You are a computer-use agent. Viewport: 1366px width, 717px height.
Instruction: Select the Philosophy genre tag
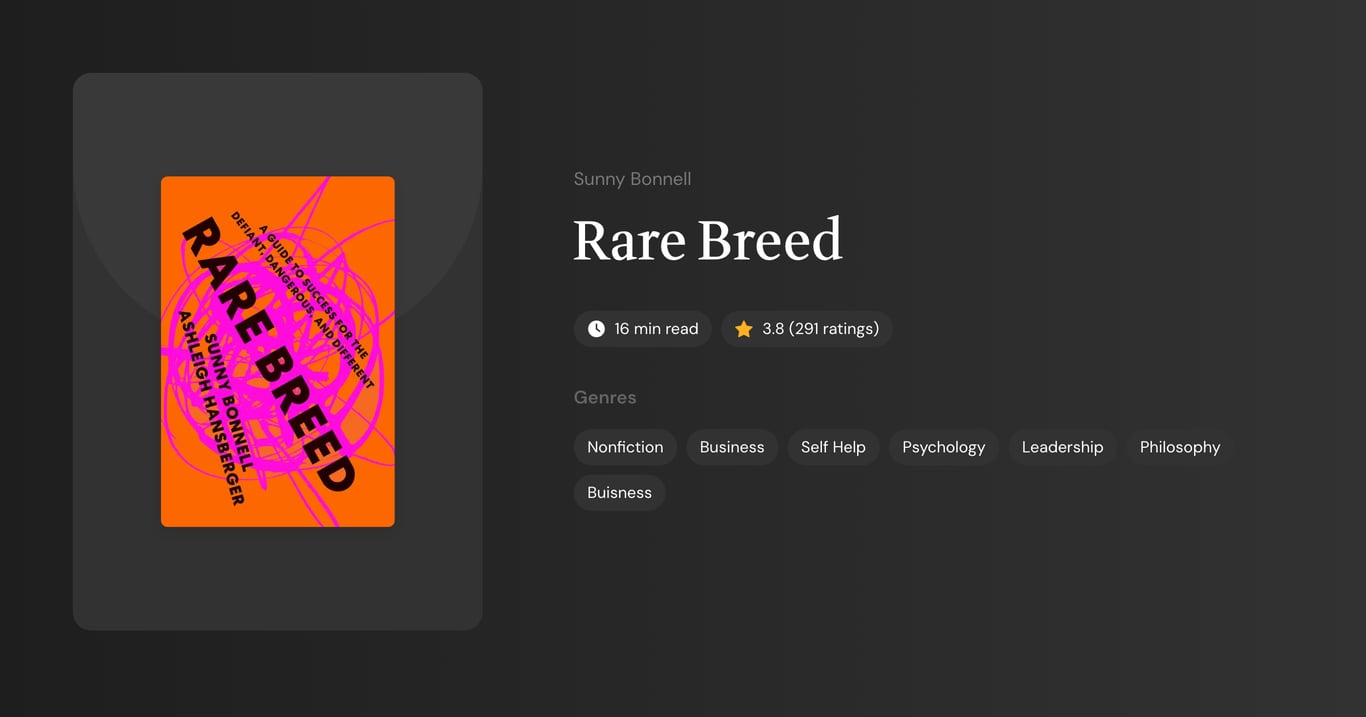click(1179, 447)
